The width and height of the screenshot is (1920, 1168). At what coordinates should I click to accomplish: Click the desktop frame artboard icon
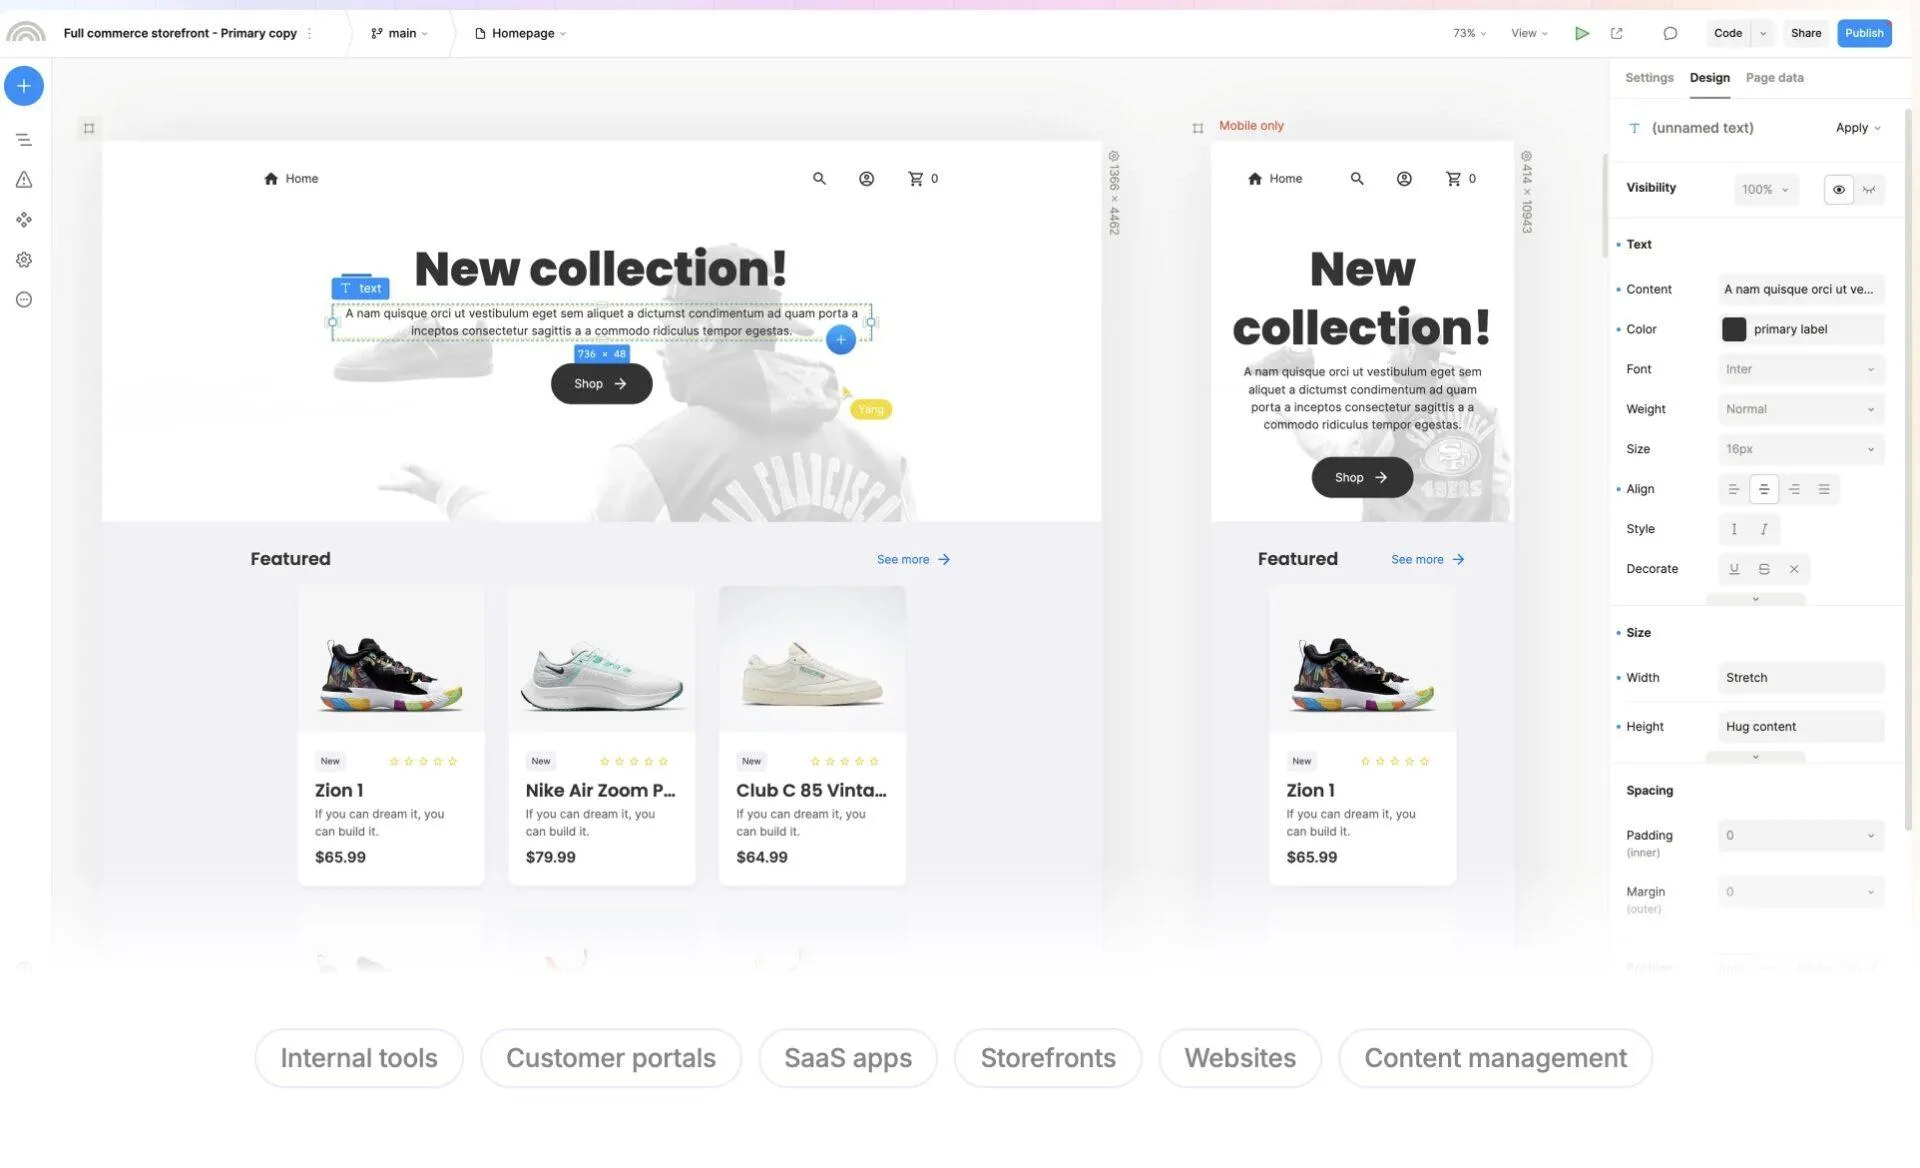pos(89,128)
